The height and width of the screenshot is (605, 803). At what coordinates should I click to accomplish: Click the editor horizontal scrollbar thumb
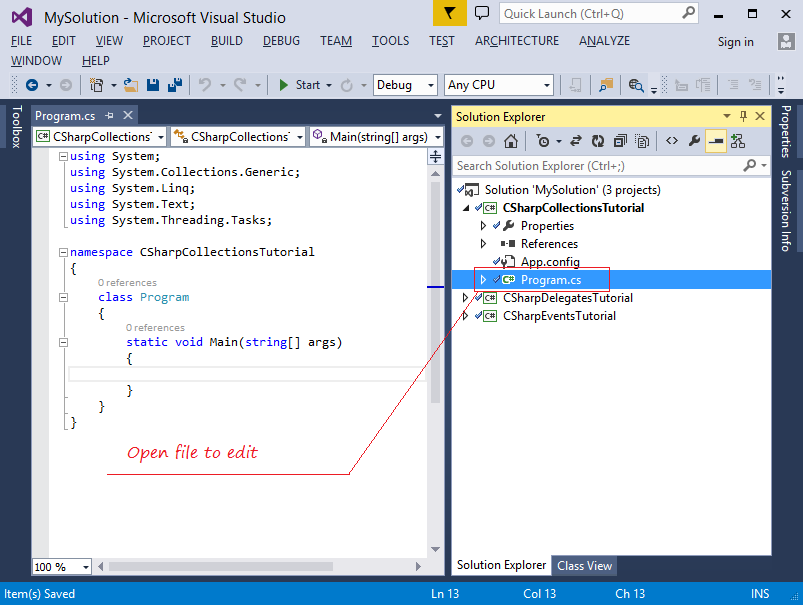(221, 566)
